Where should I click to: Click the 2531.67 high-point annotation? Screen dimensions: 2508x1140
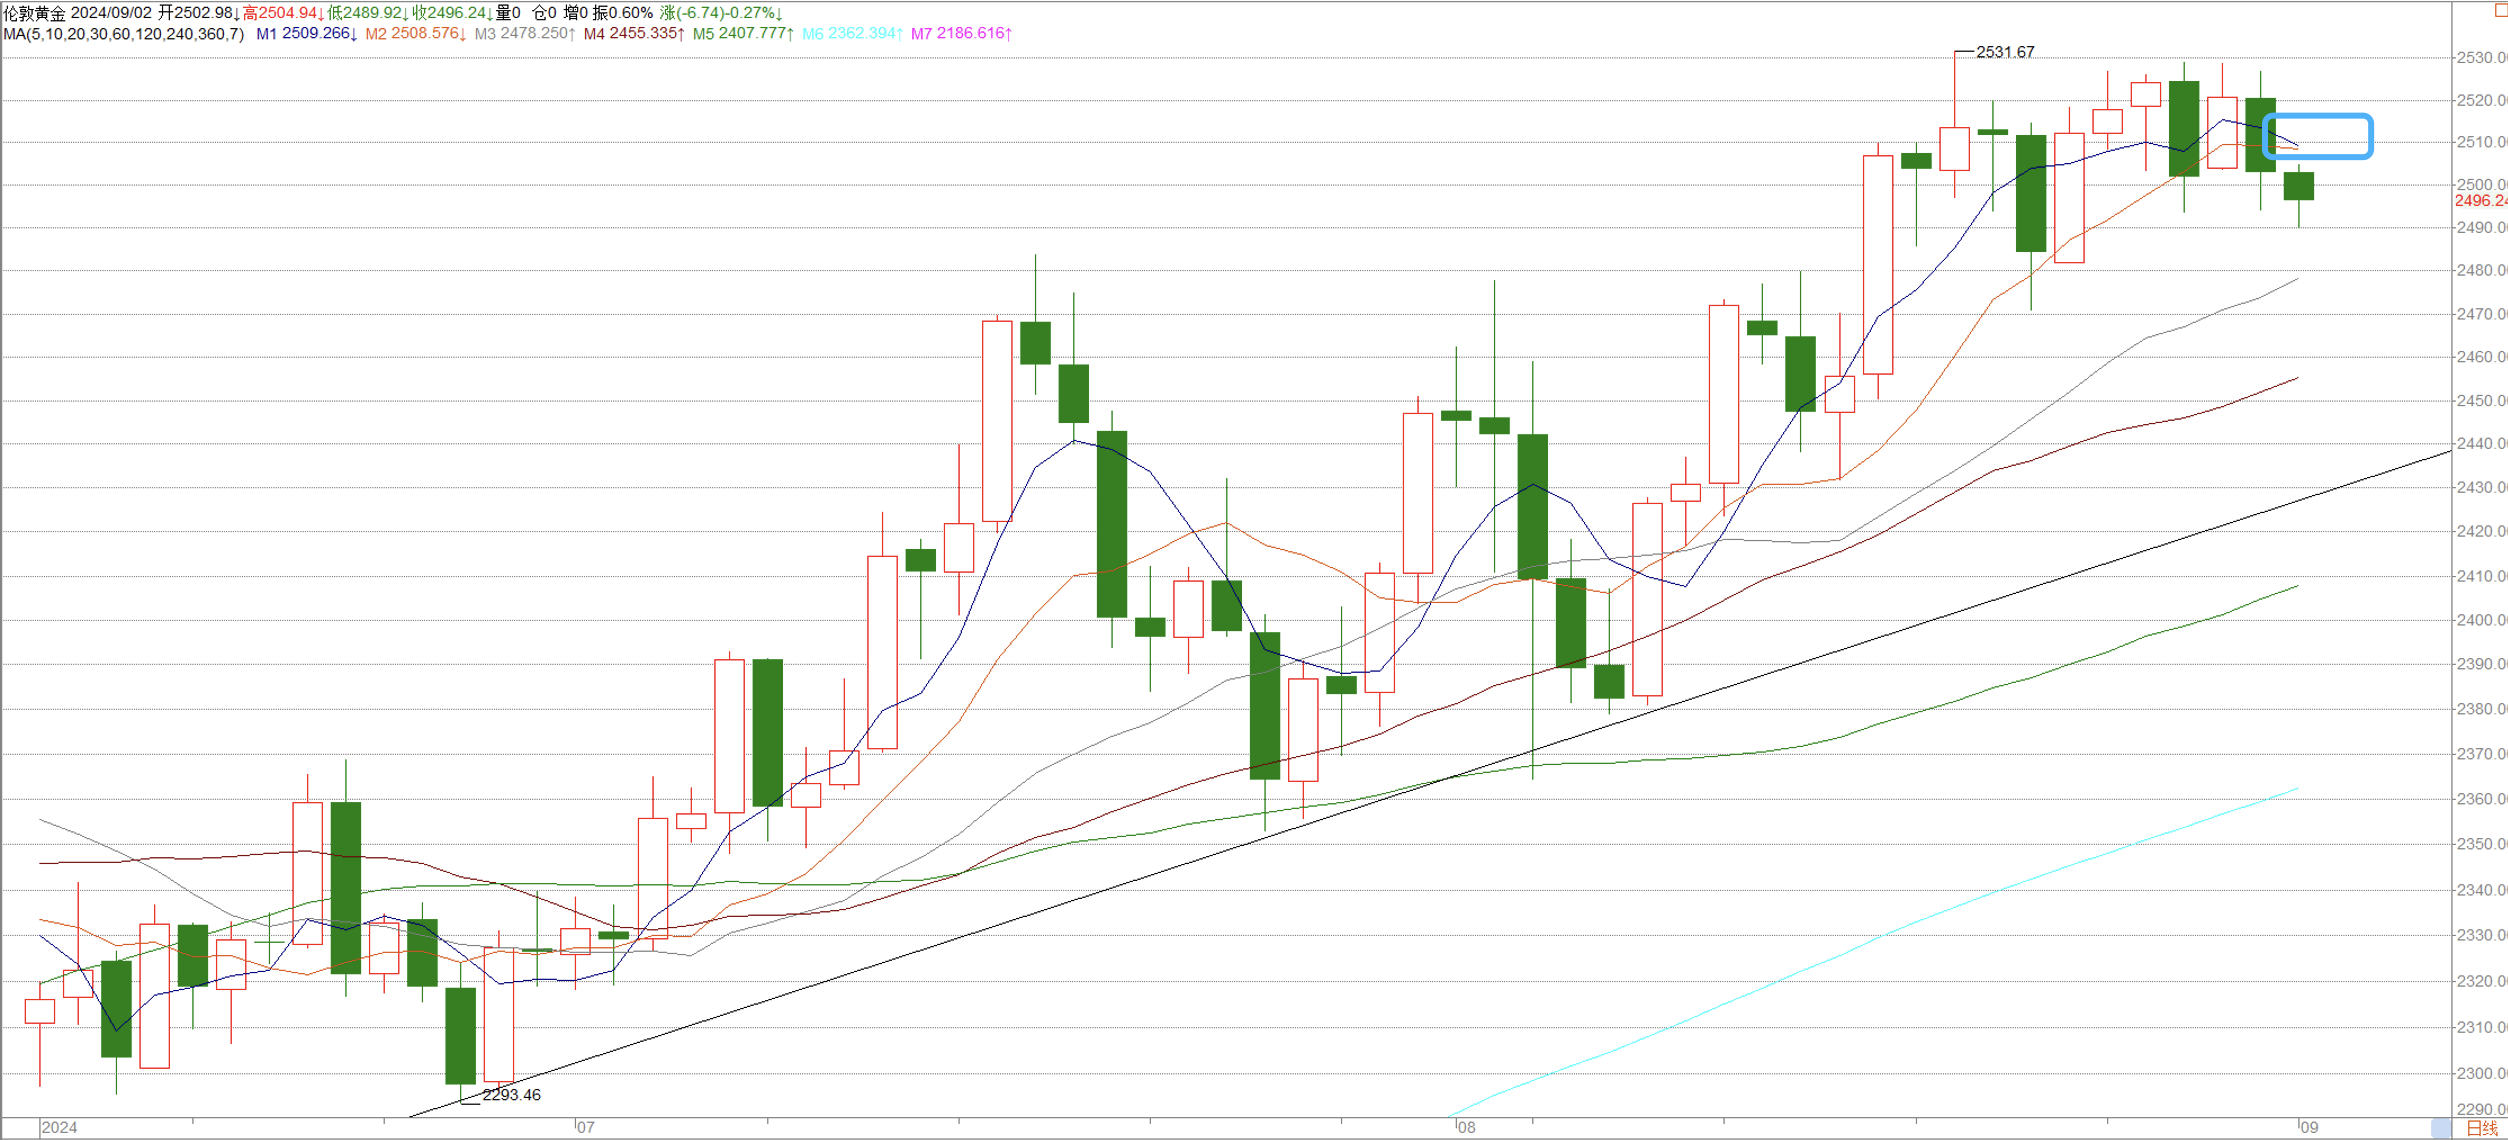(x=2005, y=52)
